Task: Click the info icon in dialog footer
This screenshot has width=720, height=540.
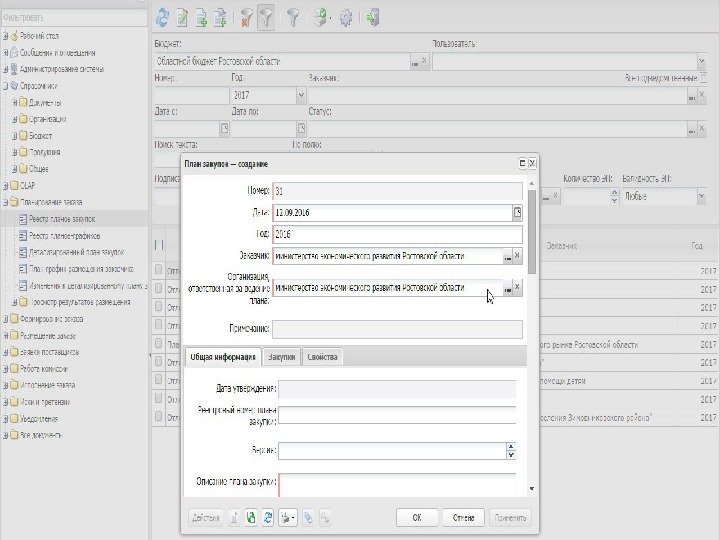Action: click(234, 518)
